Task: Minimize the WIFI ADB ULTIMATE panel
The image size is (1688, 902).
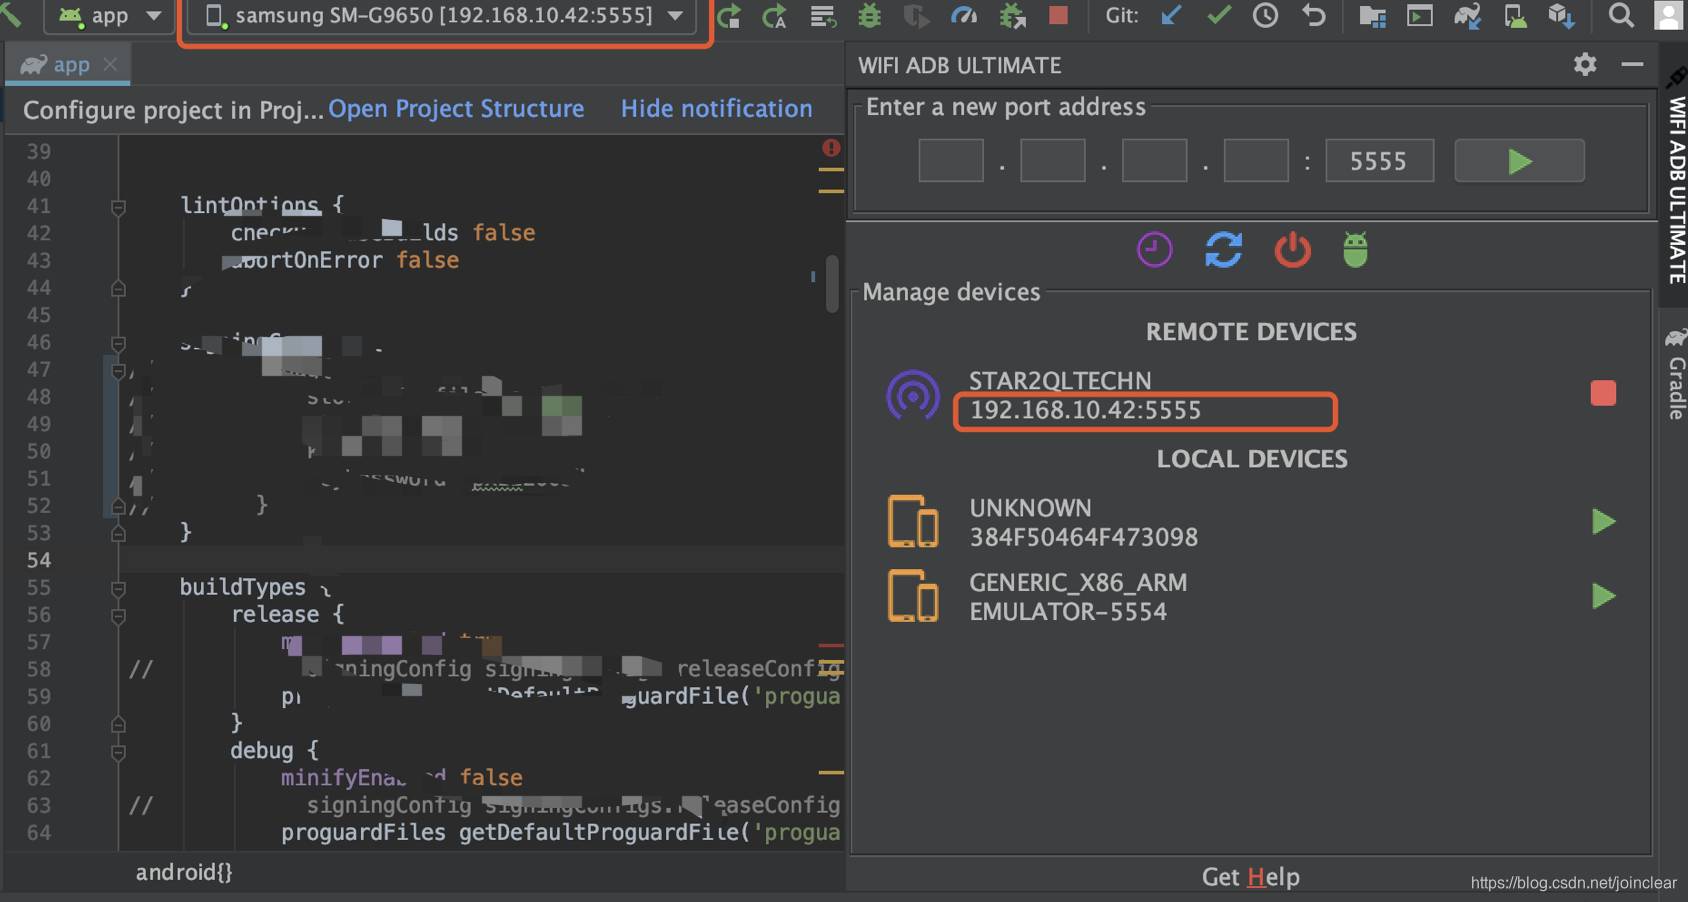Action: [x=1632, y=64]
